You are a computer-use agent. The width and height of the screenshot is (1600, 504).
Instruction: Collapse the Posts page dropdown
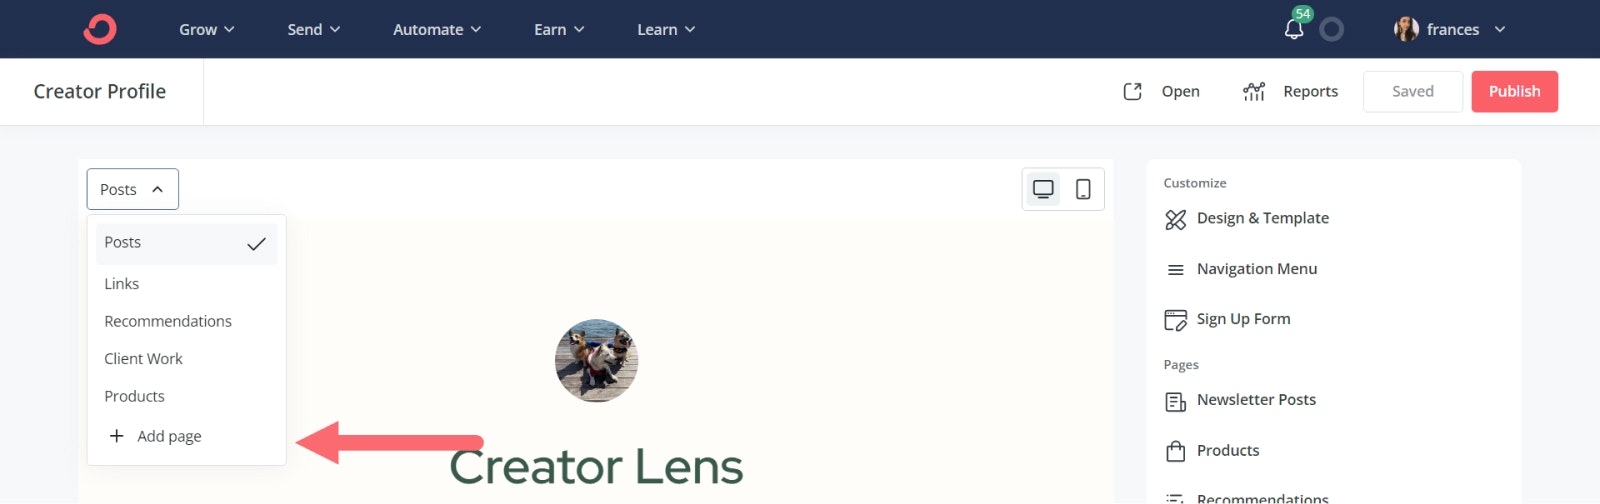tap(132, 189)
